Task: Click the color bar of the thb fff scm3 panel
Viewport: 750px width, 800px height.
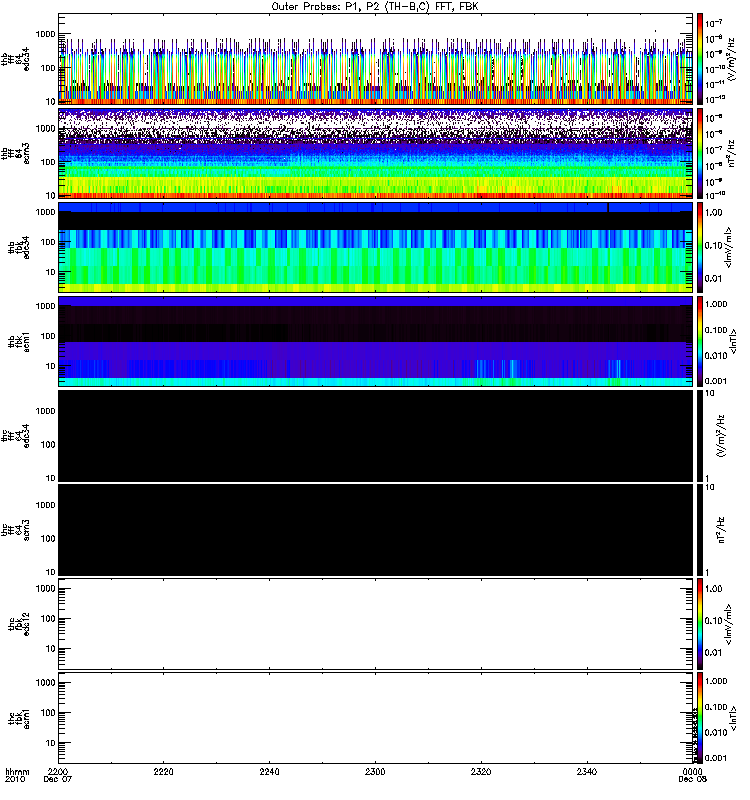Action: point(700,153)
